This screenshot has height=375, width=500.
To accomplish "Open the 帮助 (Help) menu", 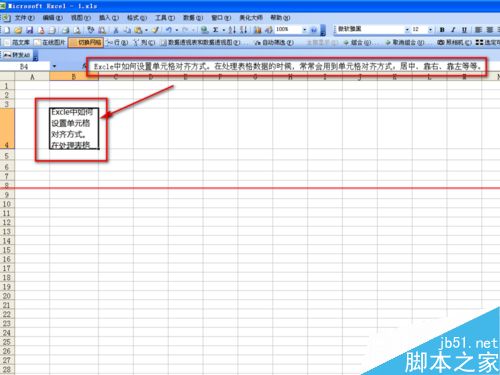I will 280,18.
